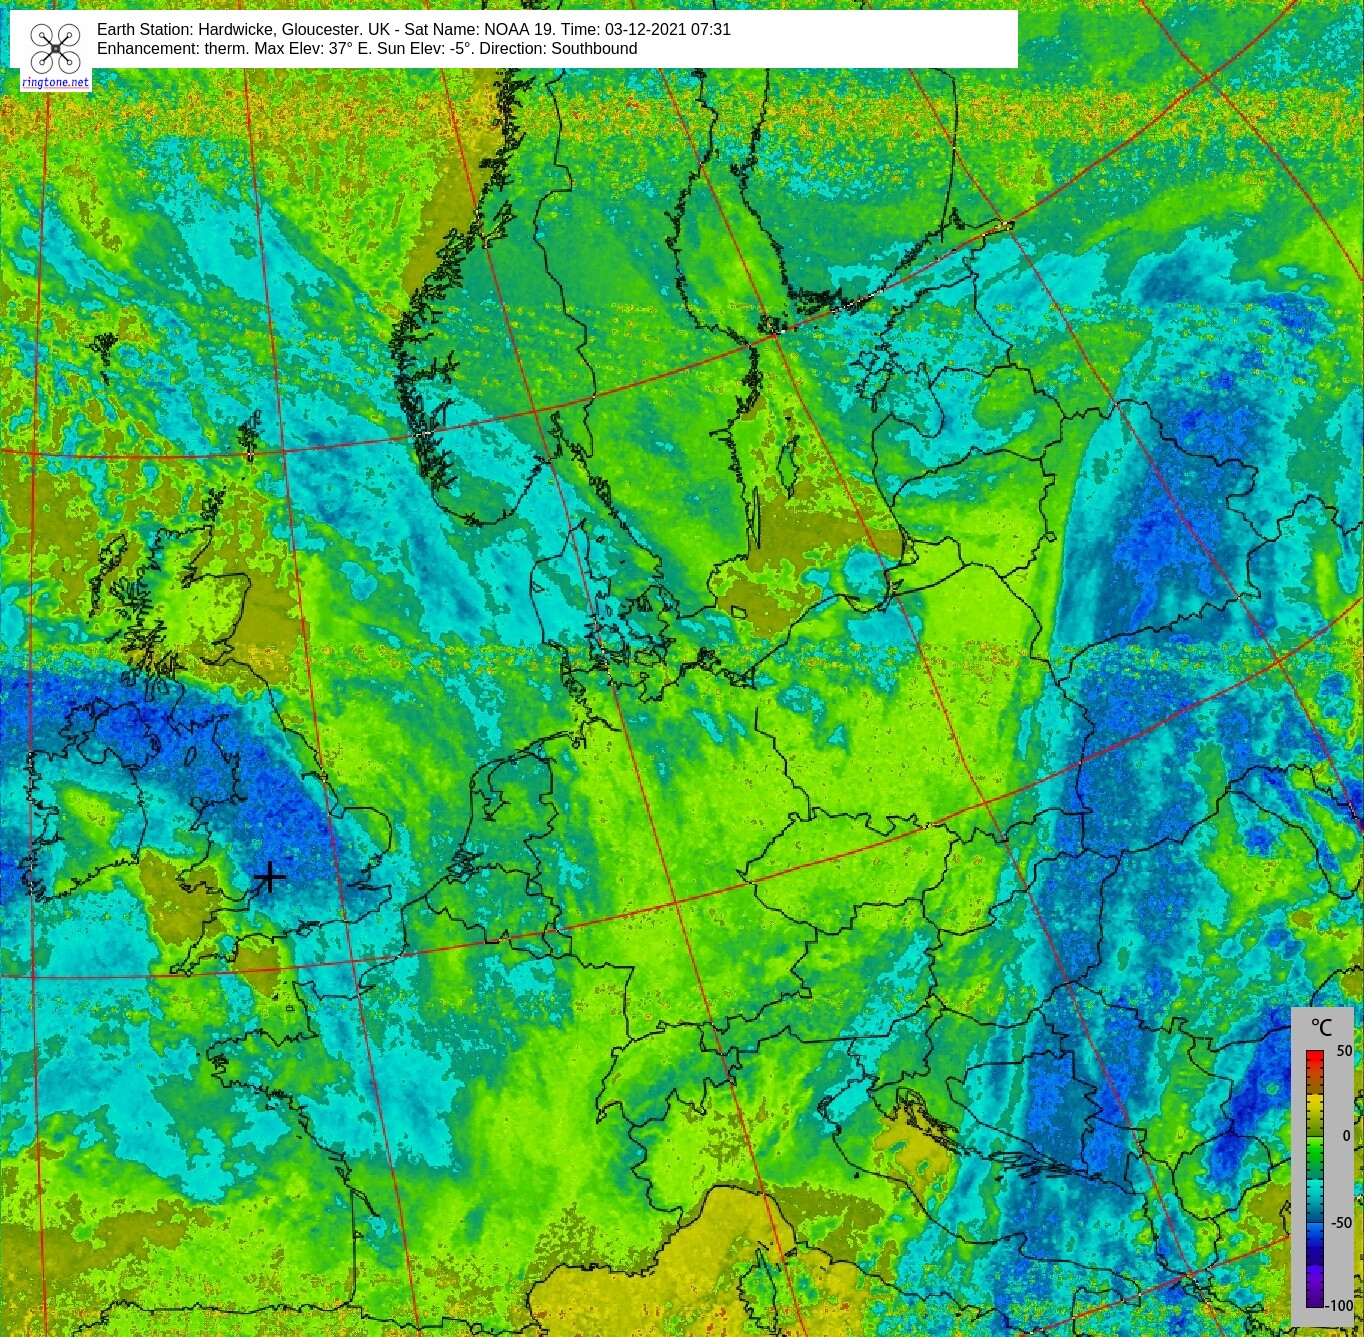The image size is (1364, 1337).
Task: Click the pass time '03-12-2021 07:31'
Action: coord(668,30)
